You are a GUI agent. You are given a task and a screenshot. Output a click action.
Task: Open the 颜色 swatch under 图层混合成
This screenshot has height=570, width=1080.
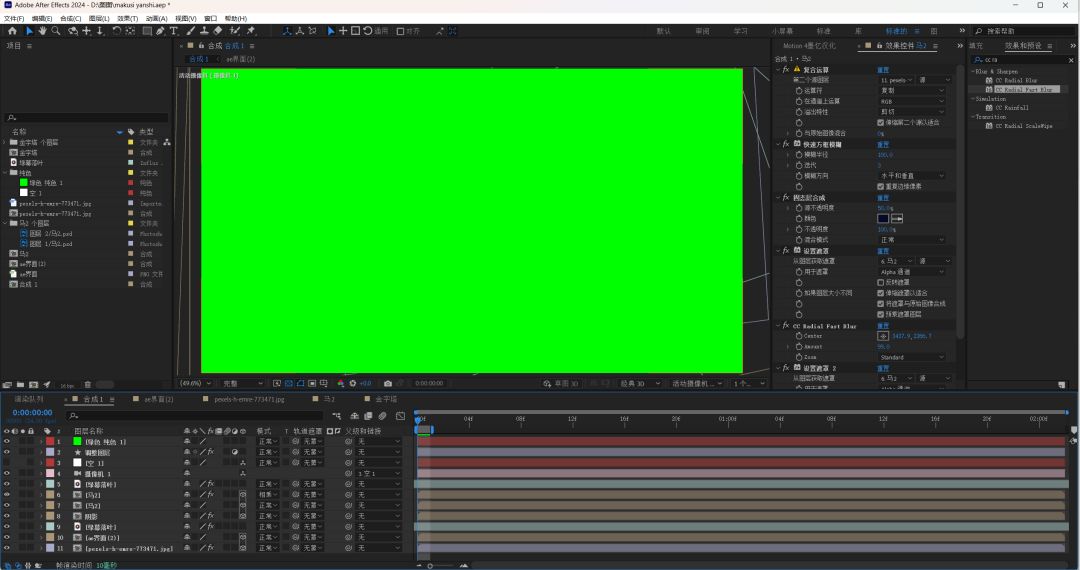(x=883, y=218)
